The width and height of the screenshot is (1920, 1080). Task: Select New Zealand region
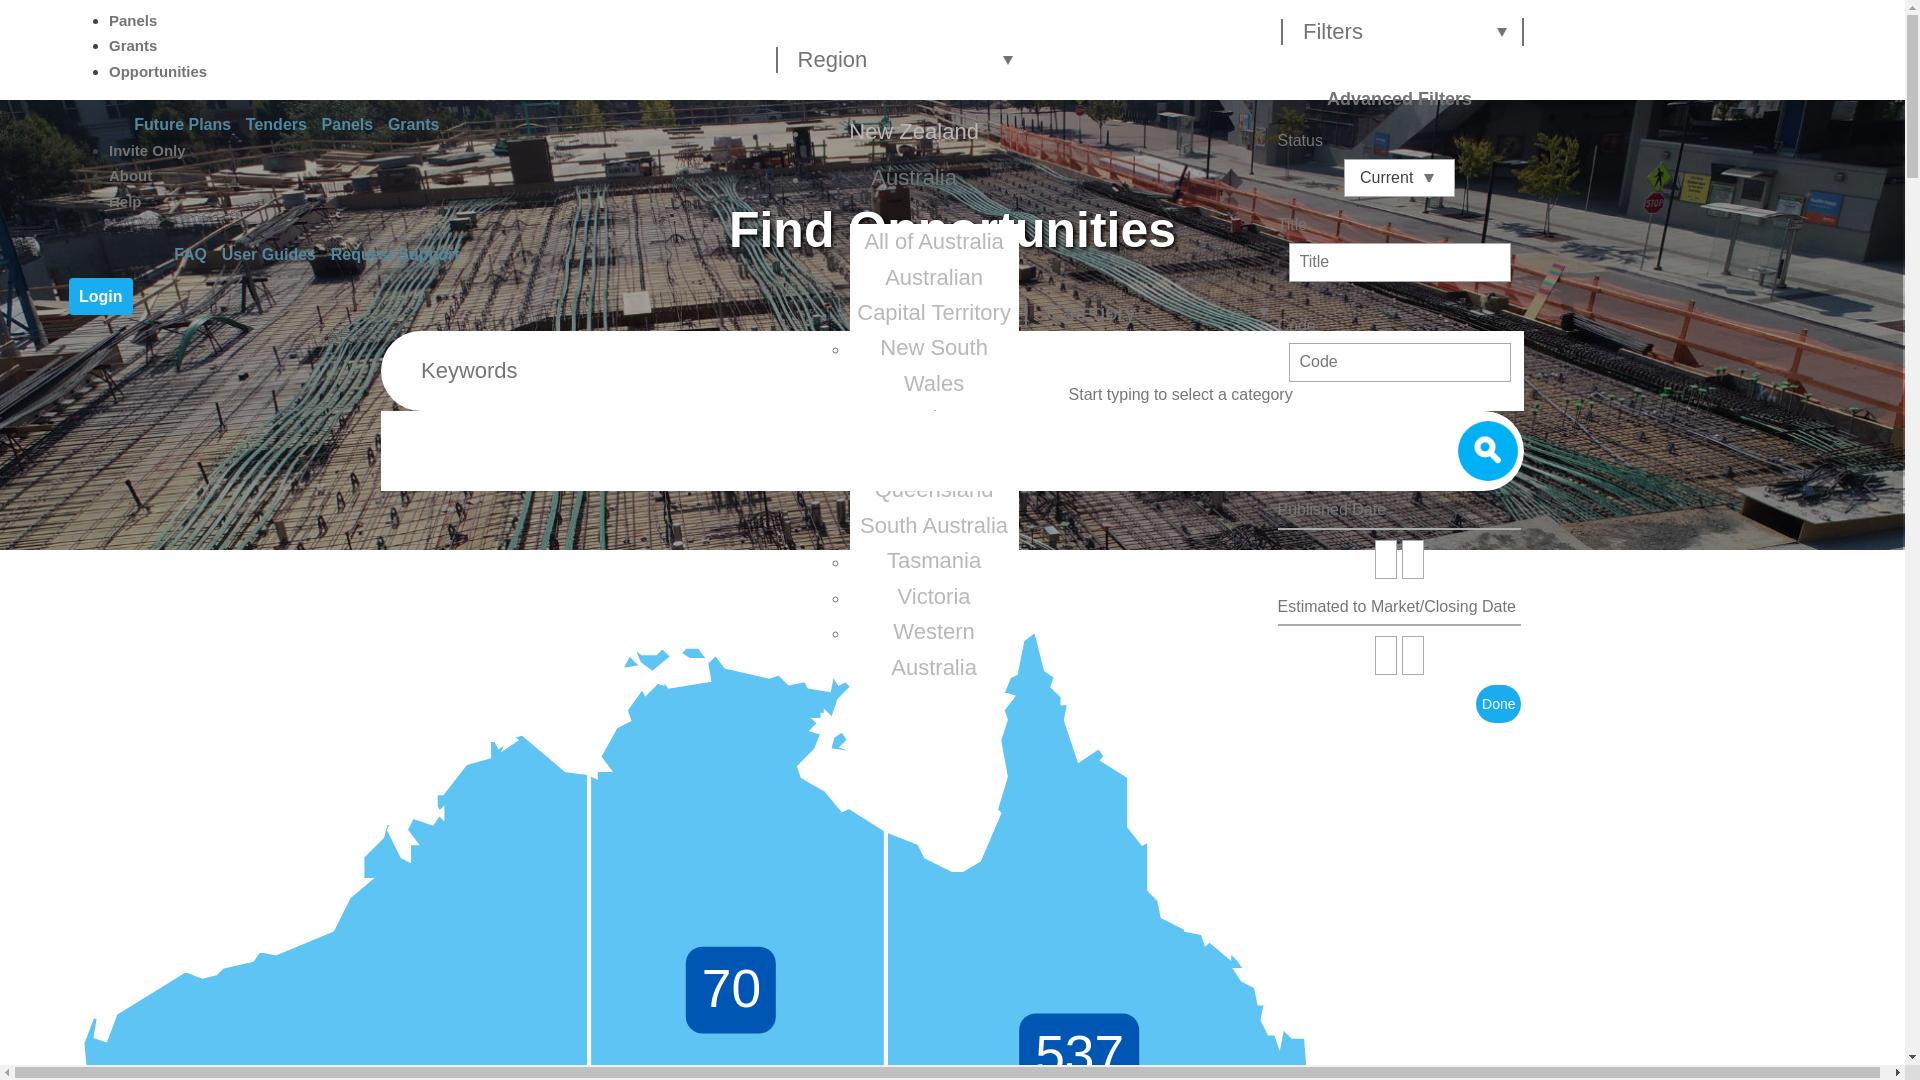click(914, 132)
